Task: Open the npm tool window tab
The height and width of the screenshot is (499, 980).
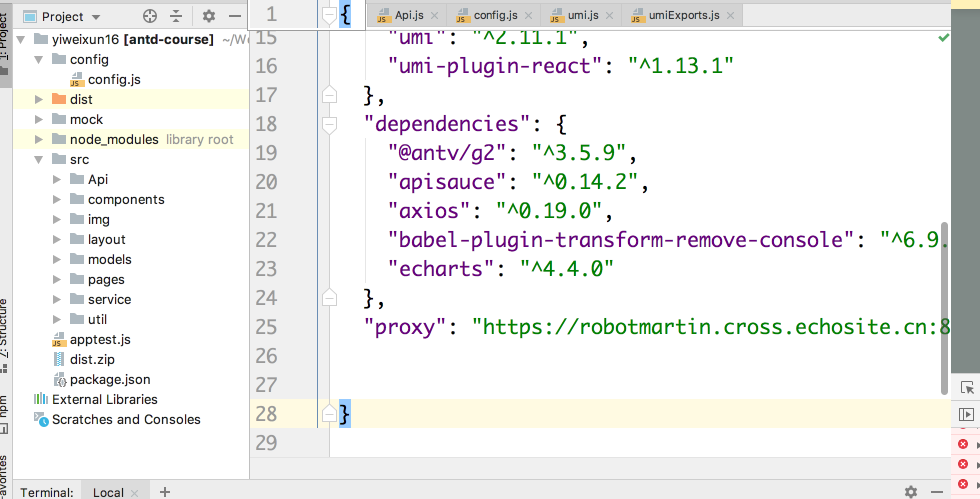Action: (5, 414)
